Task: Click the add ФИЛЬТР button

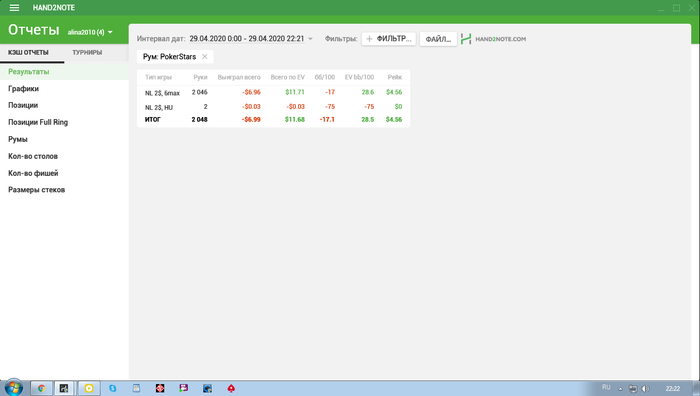Action: [x=388, y=39]
